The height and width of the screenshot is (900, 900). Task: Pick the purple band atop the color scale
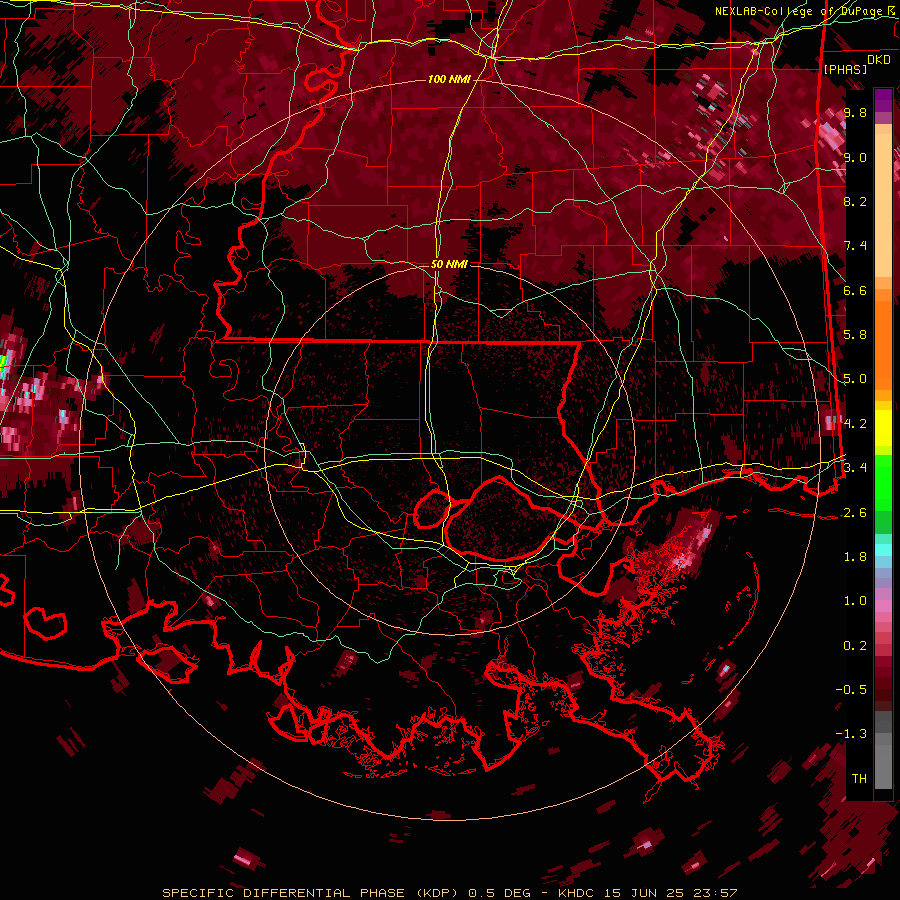[x=883, y=100]
